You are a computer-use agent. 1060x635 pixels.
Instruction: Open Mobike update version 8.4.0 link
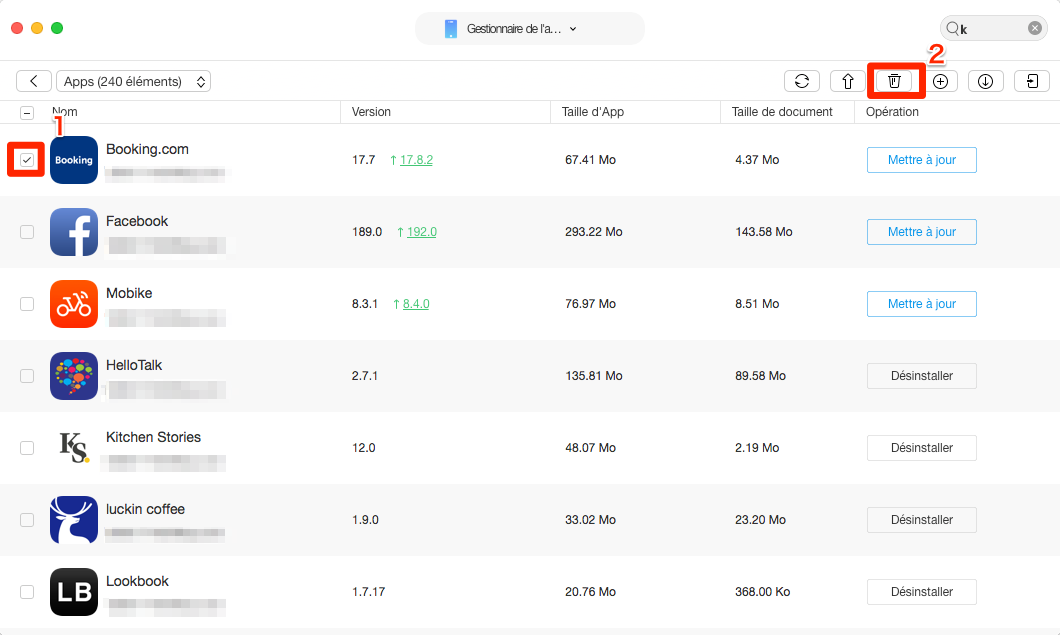pos(415,304)
